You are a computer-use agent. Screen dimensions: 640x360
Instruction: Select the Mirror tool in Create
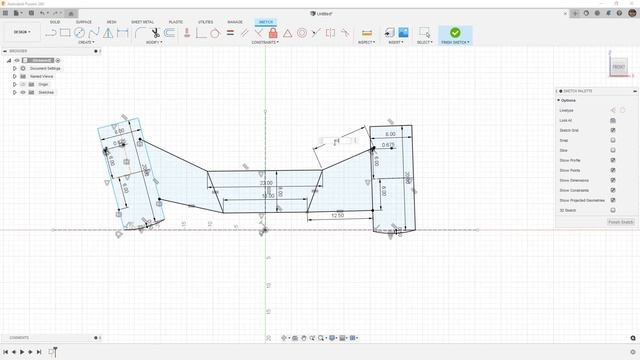click(x=108, y=33)
